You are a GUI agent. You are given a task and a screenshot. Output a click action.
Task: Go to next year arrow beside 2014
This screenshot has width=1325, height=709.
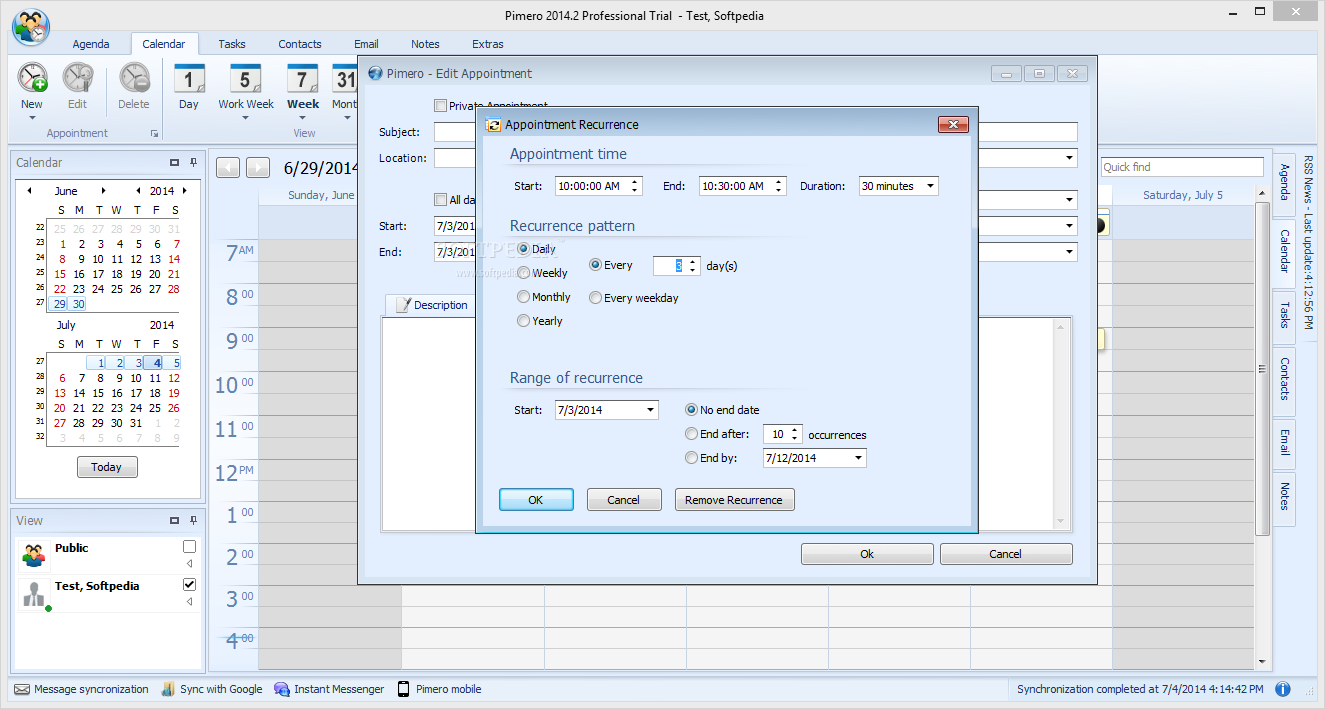tap(186, 190)
